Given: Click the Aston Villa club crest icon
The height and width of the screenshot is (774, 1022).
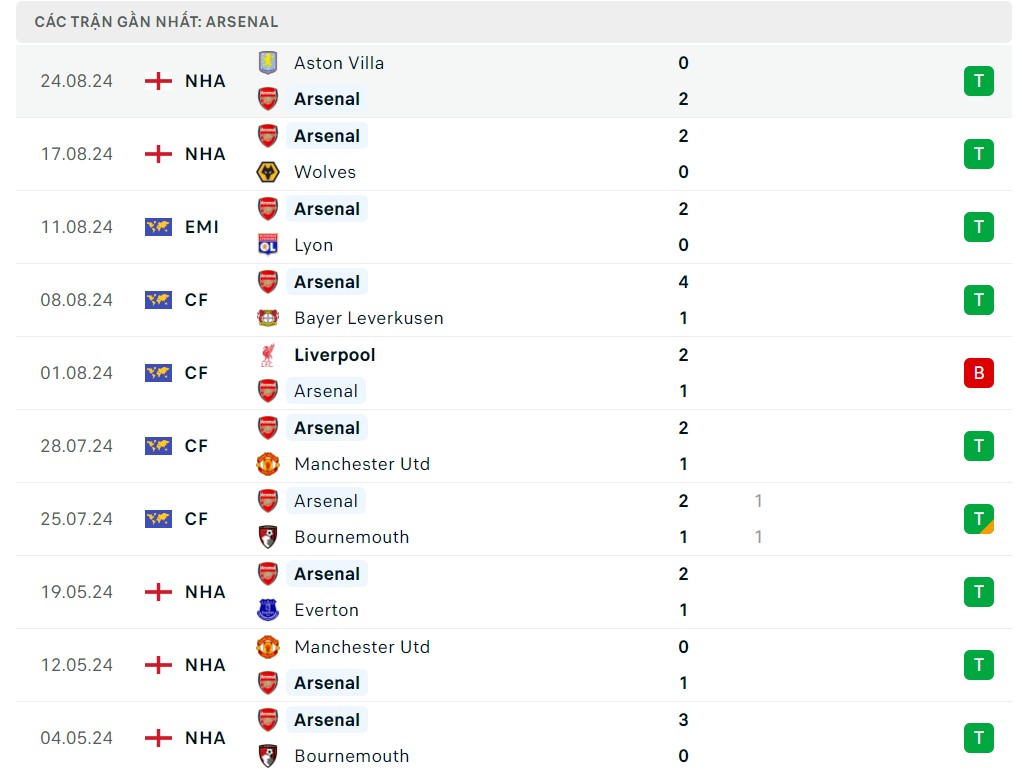Looking at the screenshot, I should pos(267,63).
